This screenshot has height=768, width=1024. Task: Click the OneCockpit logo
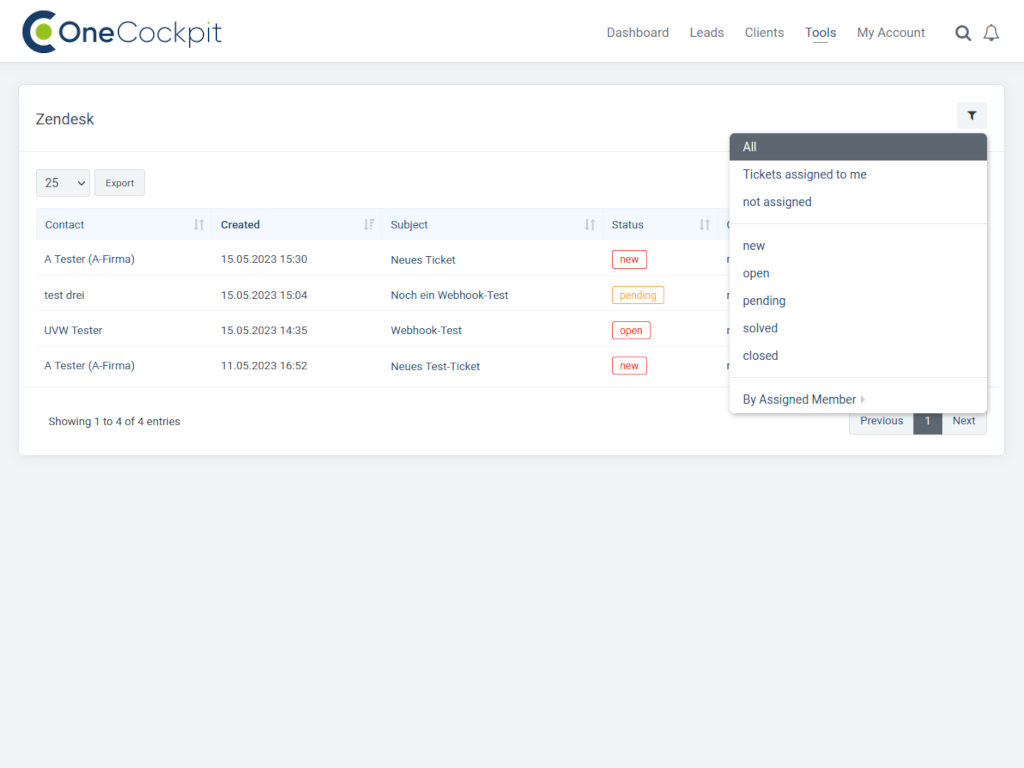(122, 32)
